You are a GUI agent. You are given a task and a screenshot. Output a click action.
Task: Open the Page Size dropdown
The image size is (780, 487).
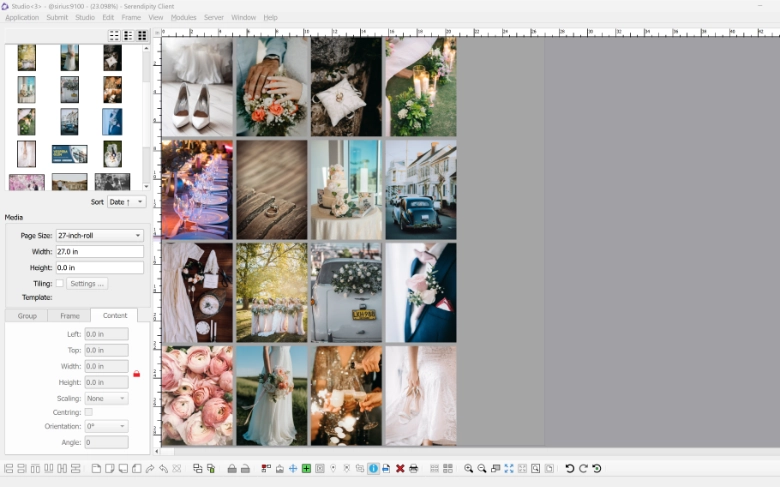click(x=99, y=236)
